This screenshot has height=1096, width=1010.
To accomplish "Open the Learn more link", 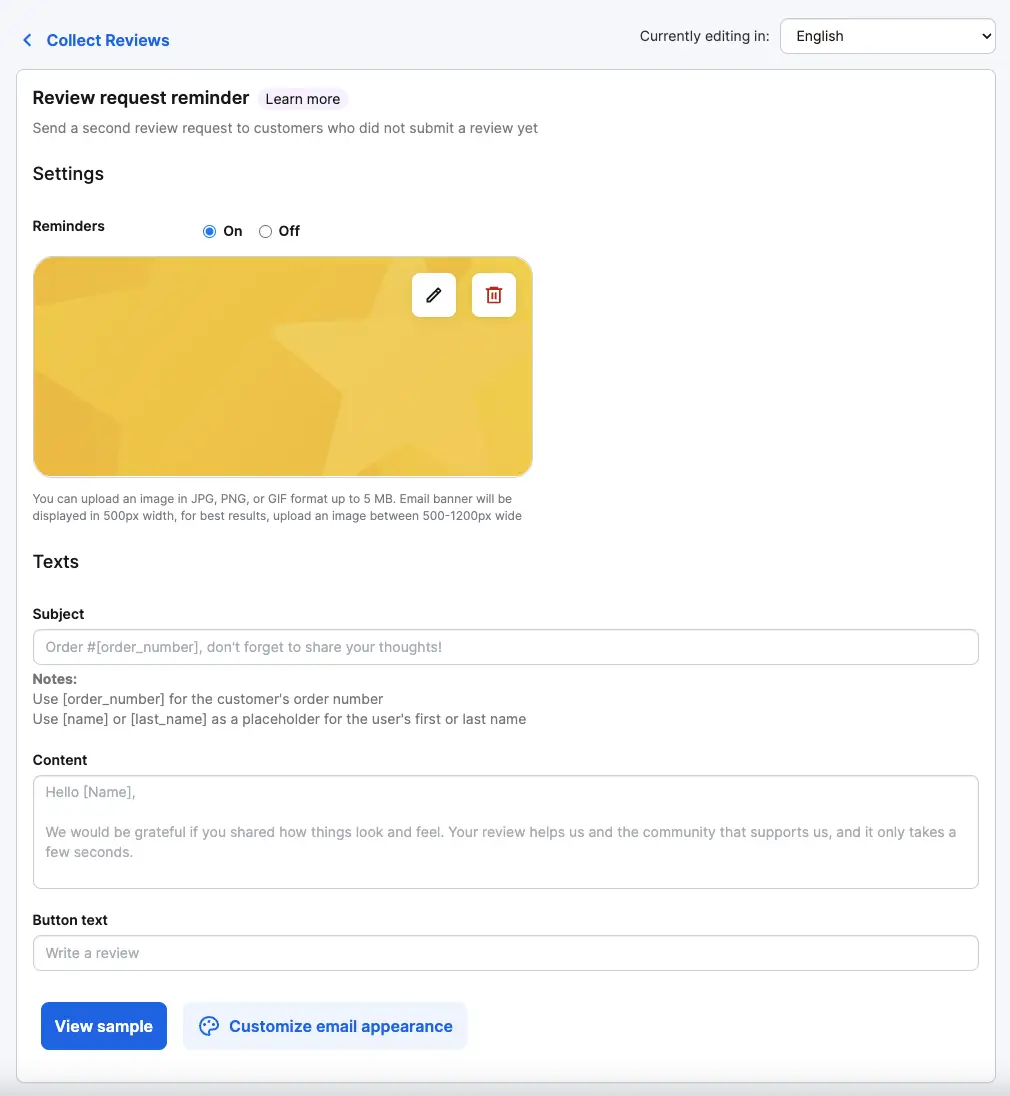I will click(x=303, y=99).
